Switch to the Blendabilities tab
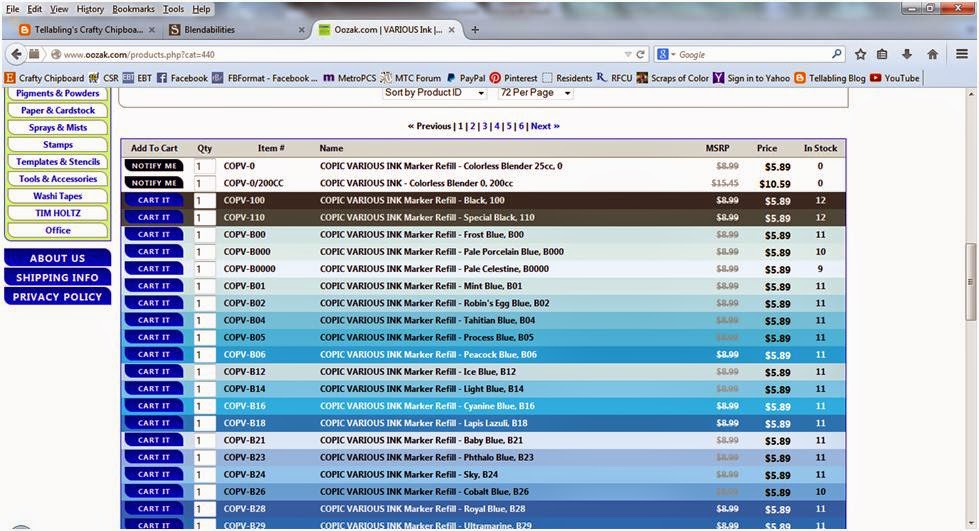 point(236,29)
